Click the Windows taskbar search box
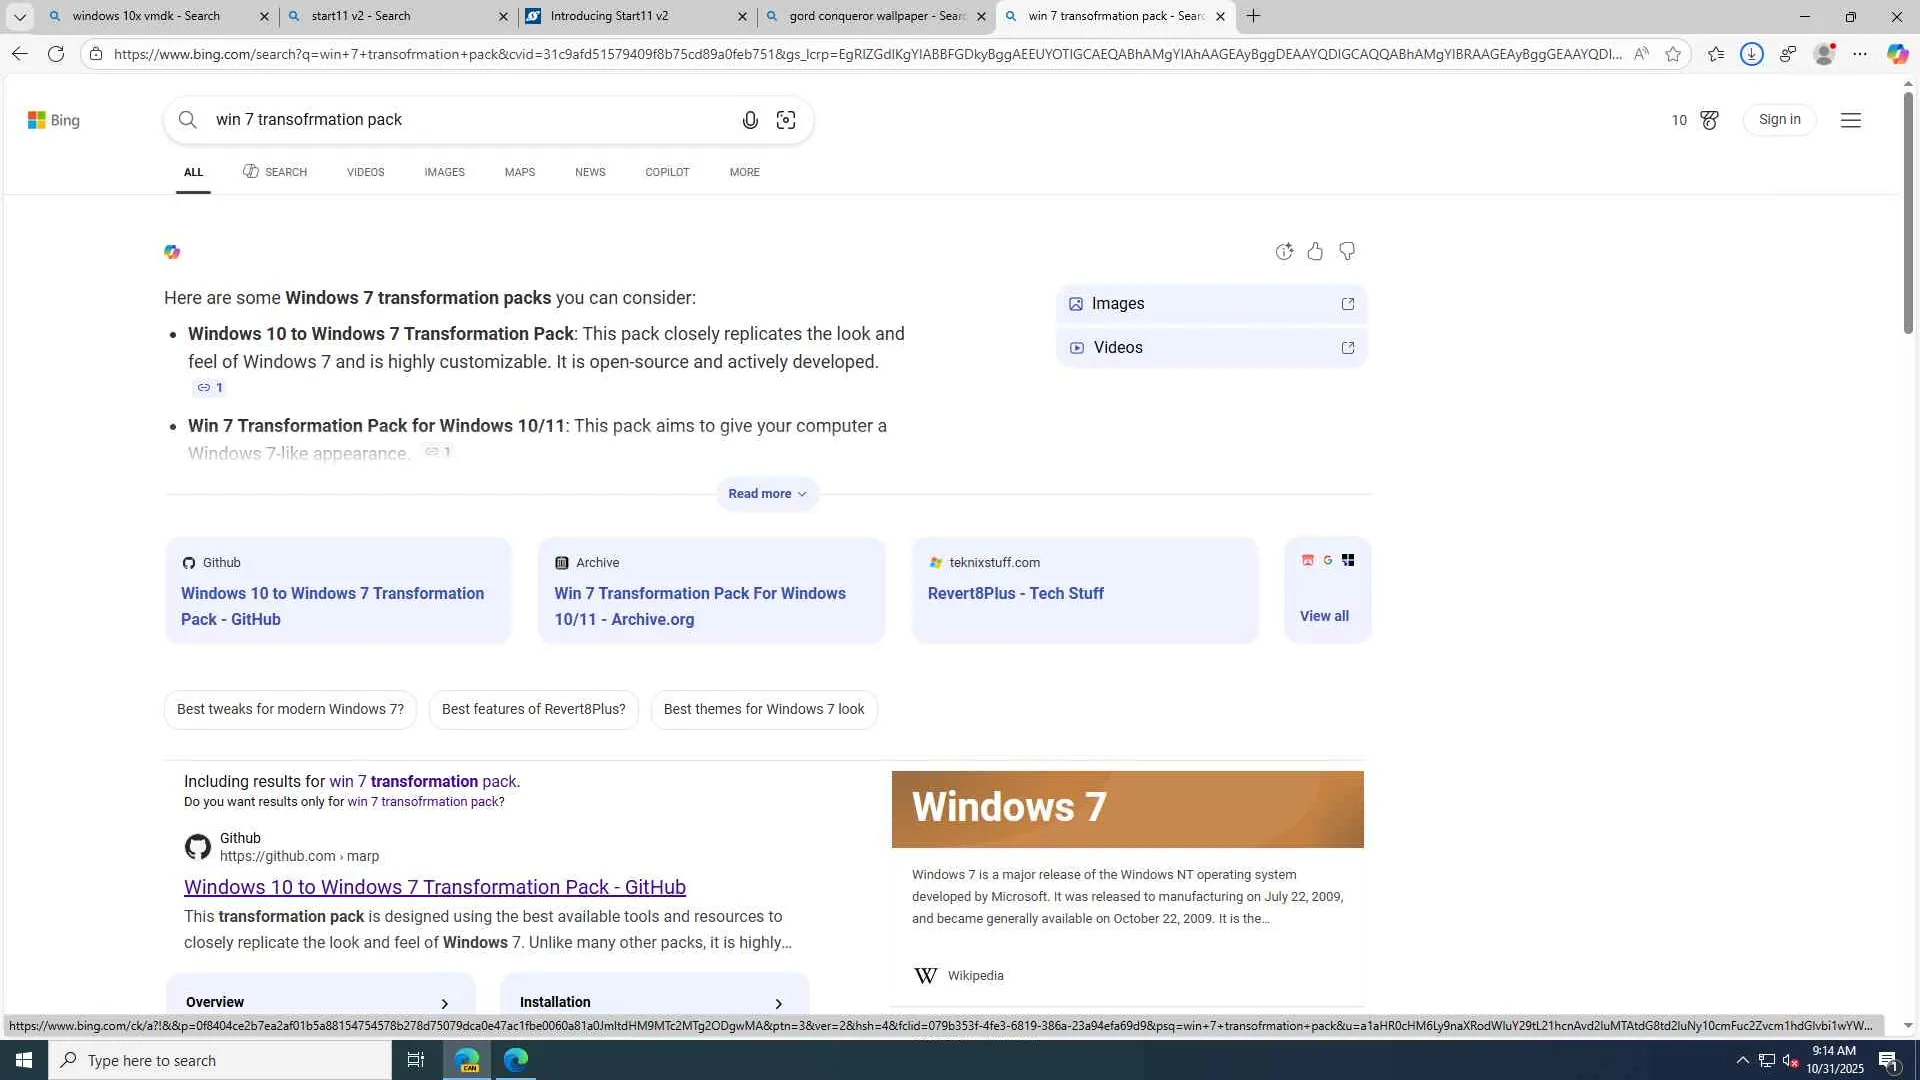This screenshot has width=1920, height=1080. click(220, 1060)
